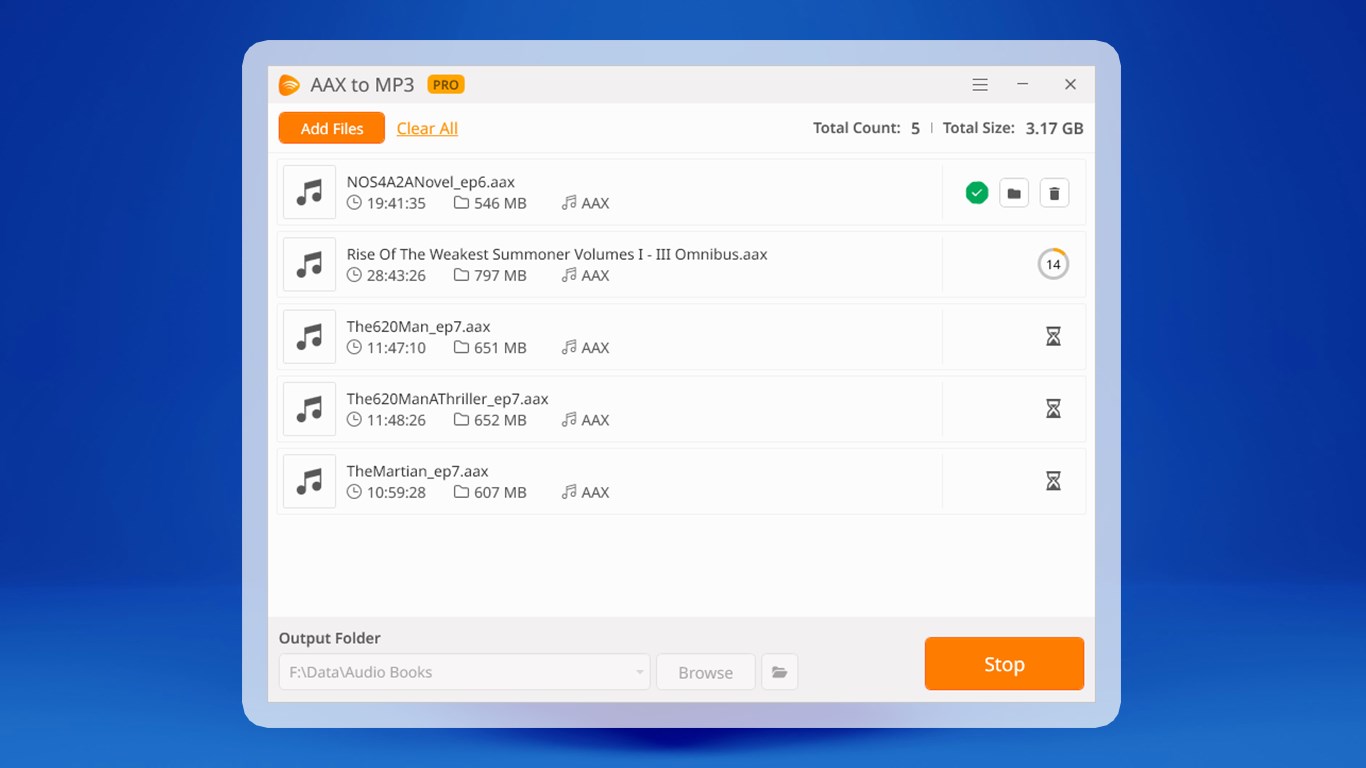
Task: Select the file name The620ManAThriller_ep7.aax
Action: point(448,399)
